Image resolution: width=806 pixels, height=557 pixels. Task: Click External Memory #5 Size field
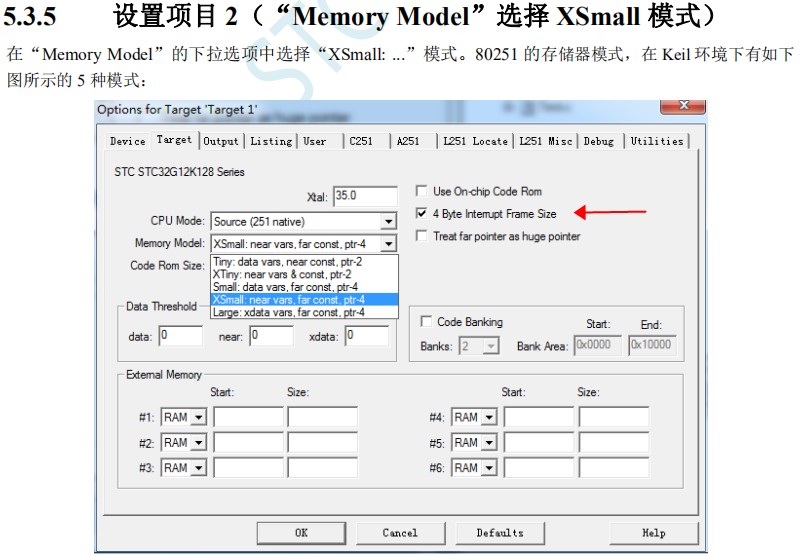coord(614,442)
